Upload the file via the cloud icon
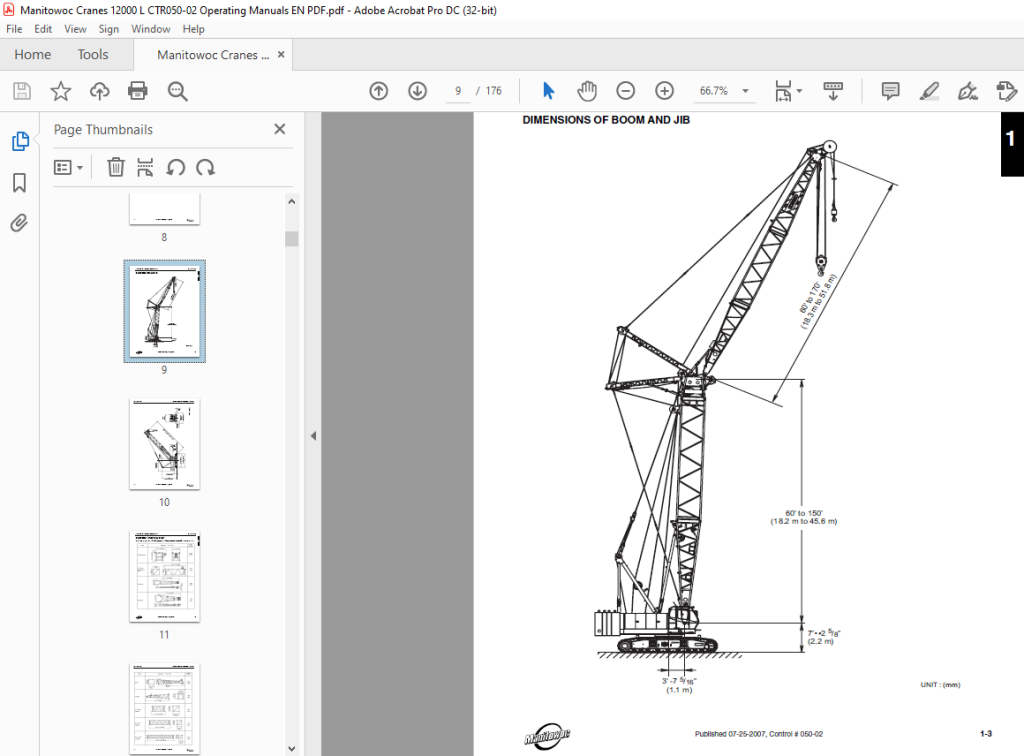 pos(99,91)
